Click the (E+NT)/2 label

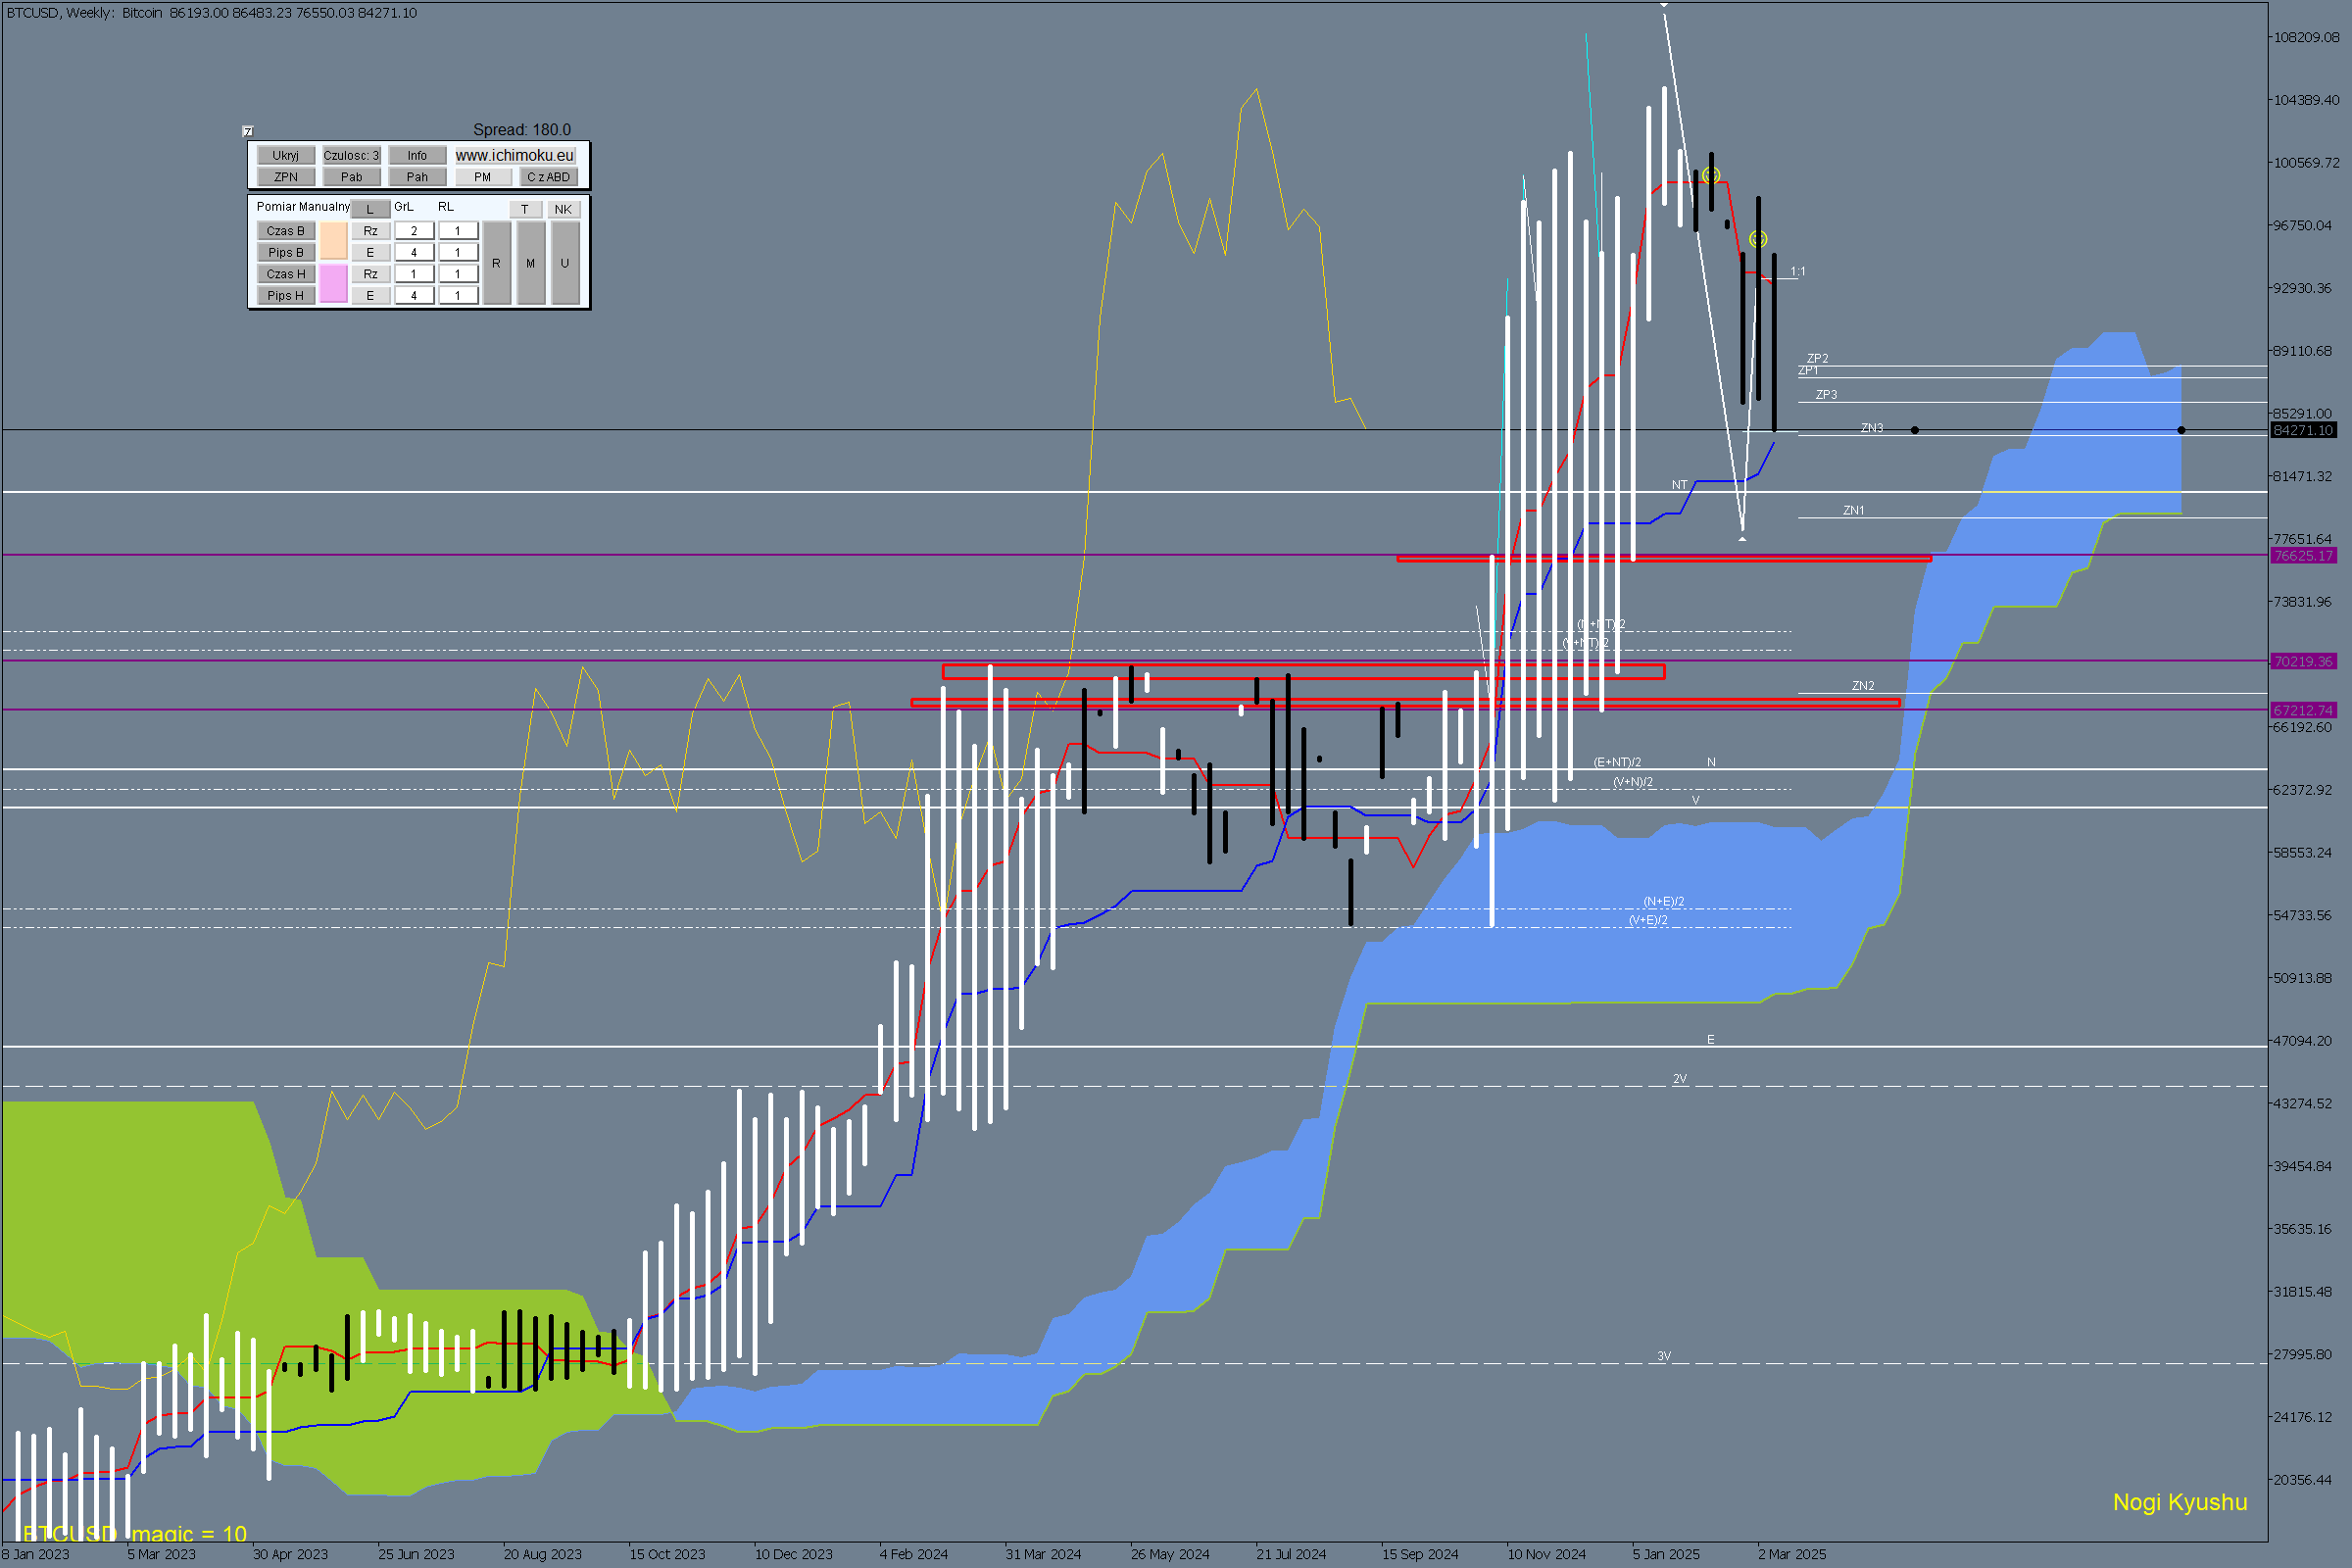tap(1617, 762)
